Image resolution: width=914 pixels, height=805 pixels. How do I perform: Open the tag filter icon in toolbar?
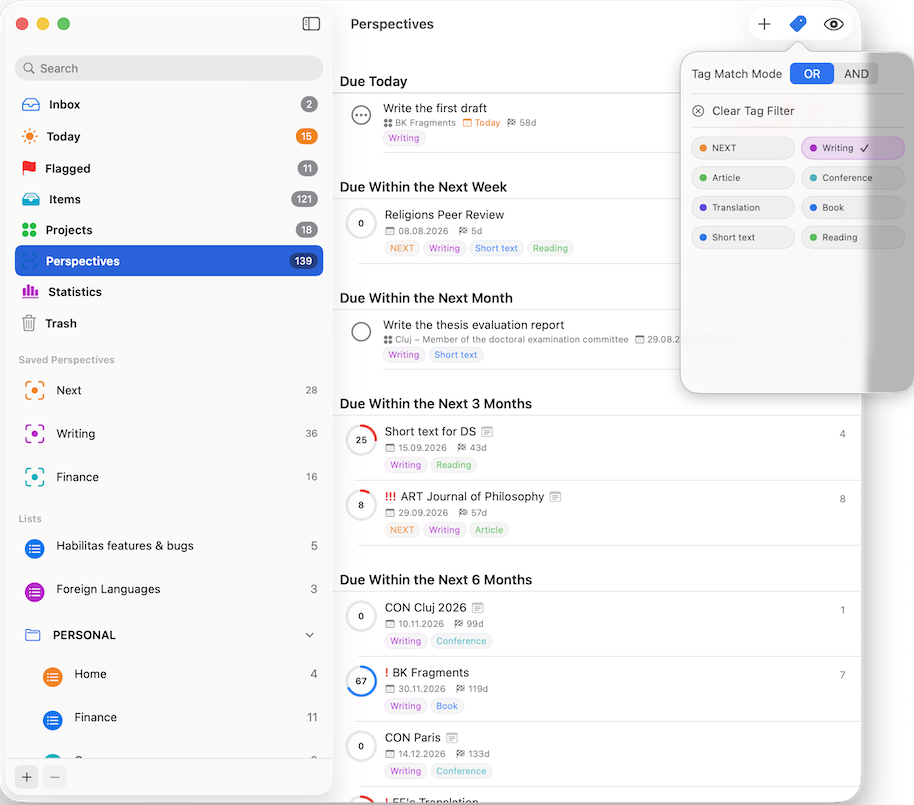click(797, 24)
